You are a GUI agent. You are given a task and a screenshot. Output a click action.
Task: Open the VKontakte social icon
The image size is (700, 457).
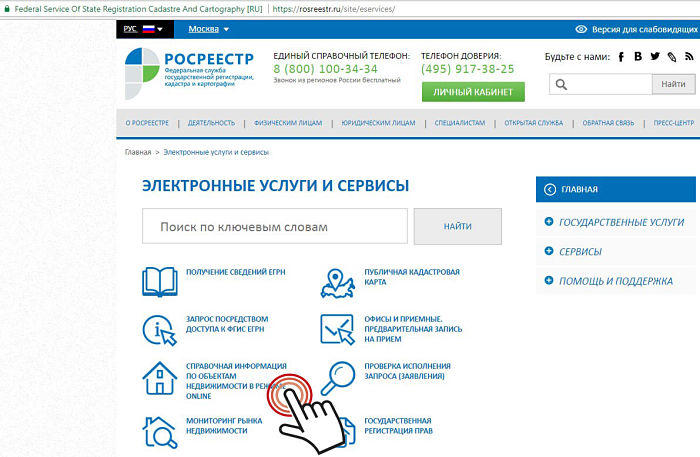(x=638, y=56)
